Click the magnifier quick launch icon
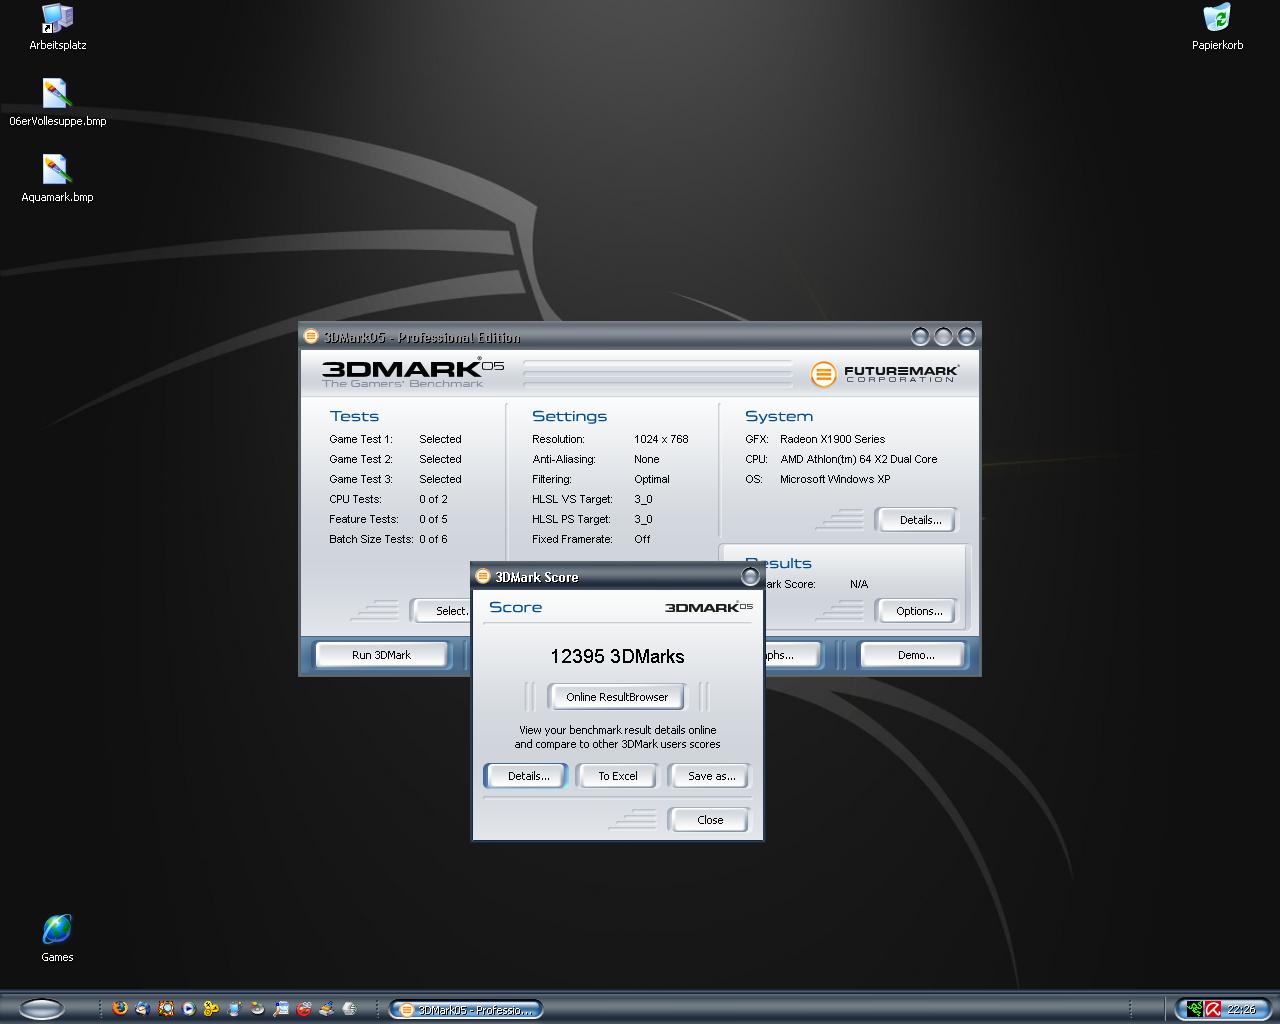 coord(166,1008)
